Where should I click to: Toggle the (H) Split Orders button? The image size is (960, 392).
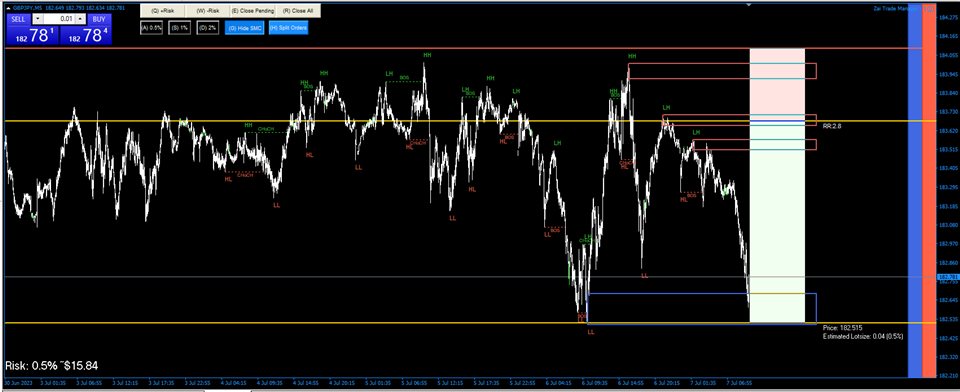[288, 28]
